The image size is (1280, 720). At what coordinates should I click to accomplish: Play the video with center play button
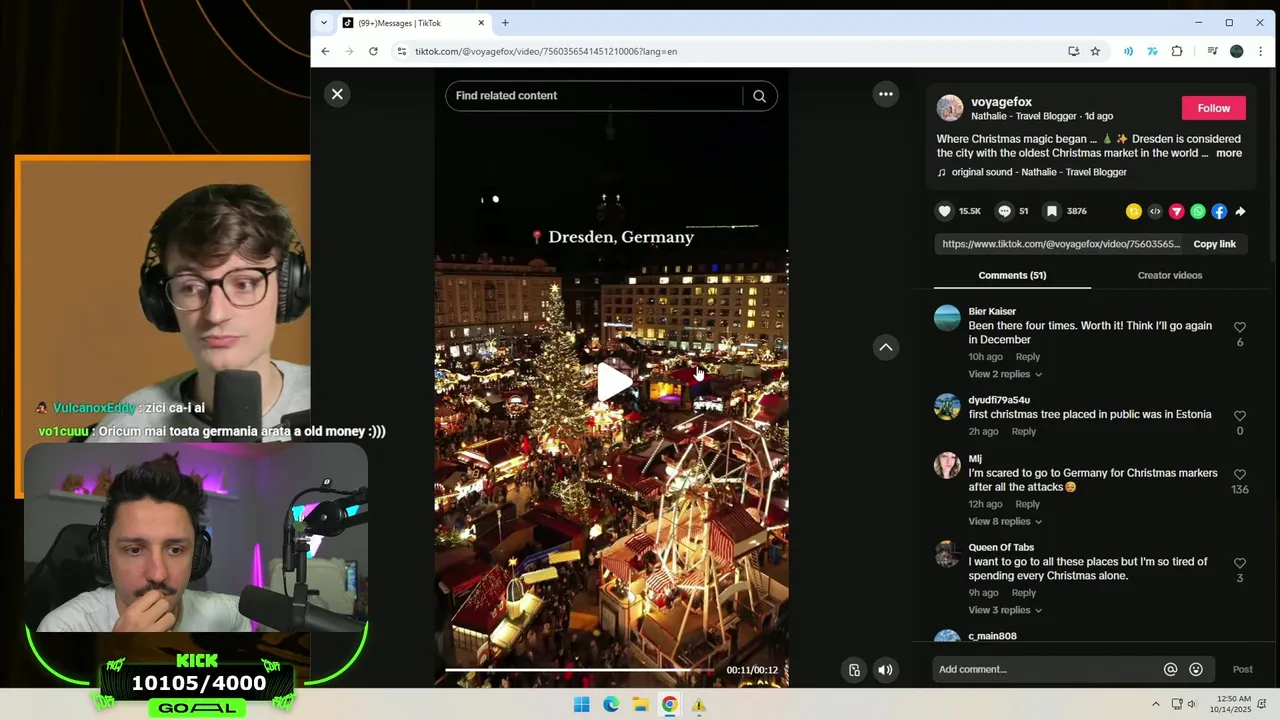614,382
